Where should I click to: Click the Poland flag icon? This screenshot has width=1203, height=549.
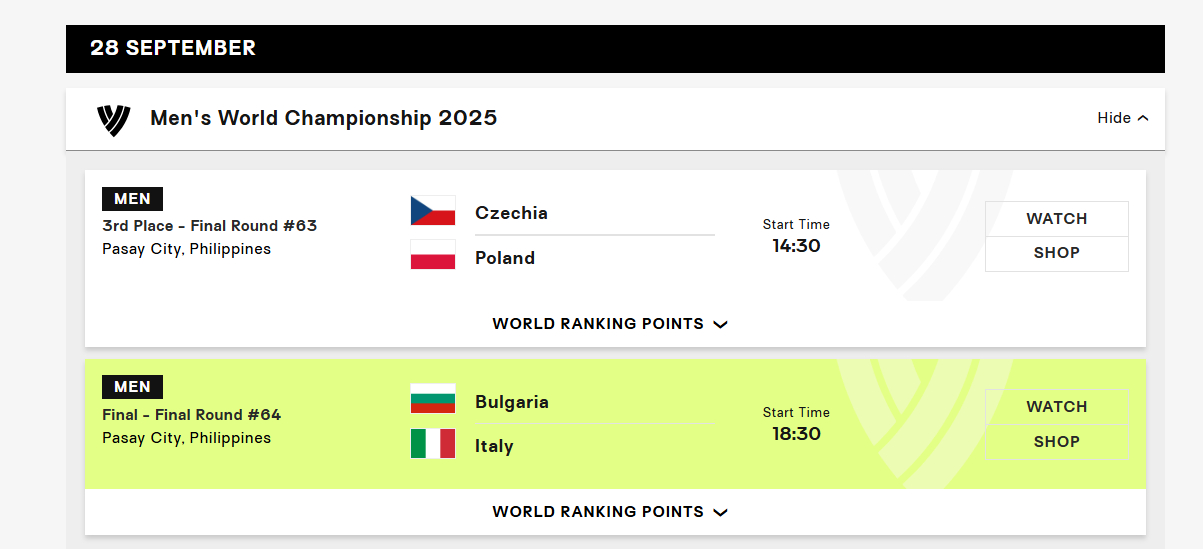[433, 255]
